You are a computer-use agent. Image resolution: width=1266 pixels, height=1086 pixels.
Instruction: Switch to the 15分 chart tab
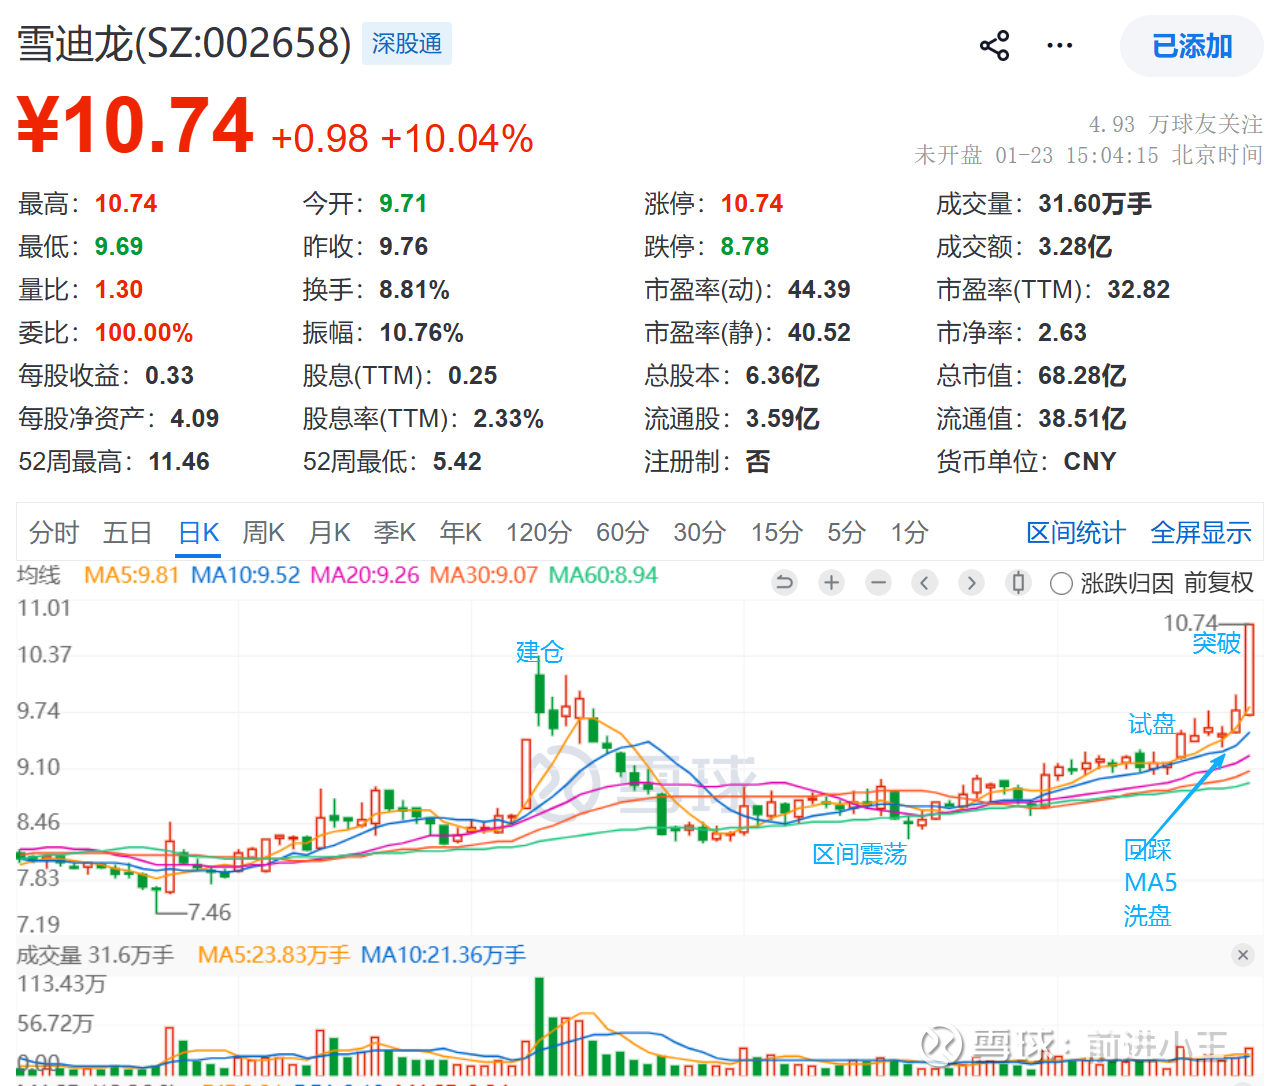tap(777, 532)
